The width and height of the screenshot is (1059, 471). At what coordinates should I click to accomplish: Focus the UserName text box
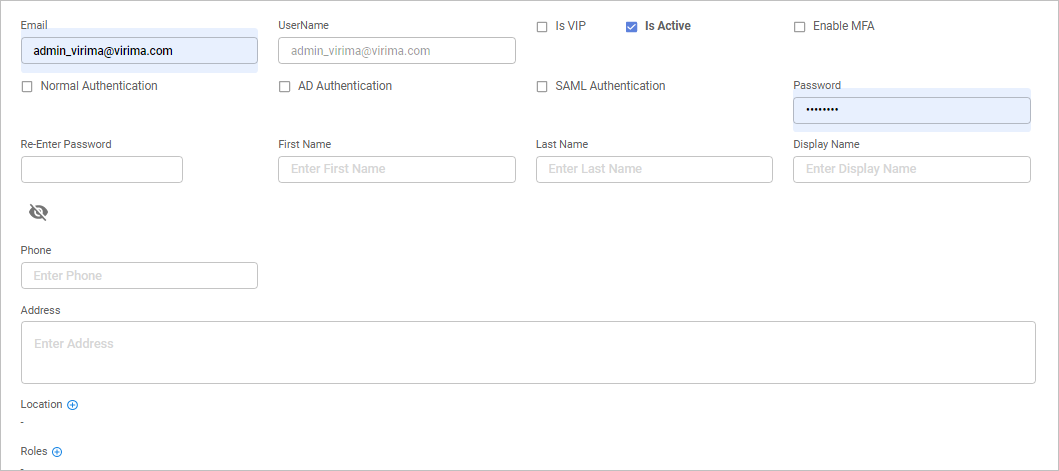tap(396, 51)
